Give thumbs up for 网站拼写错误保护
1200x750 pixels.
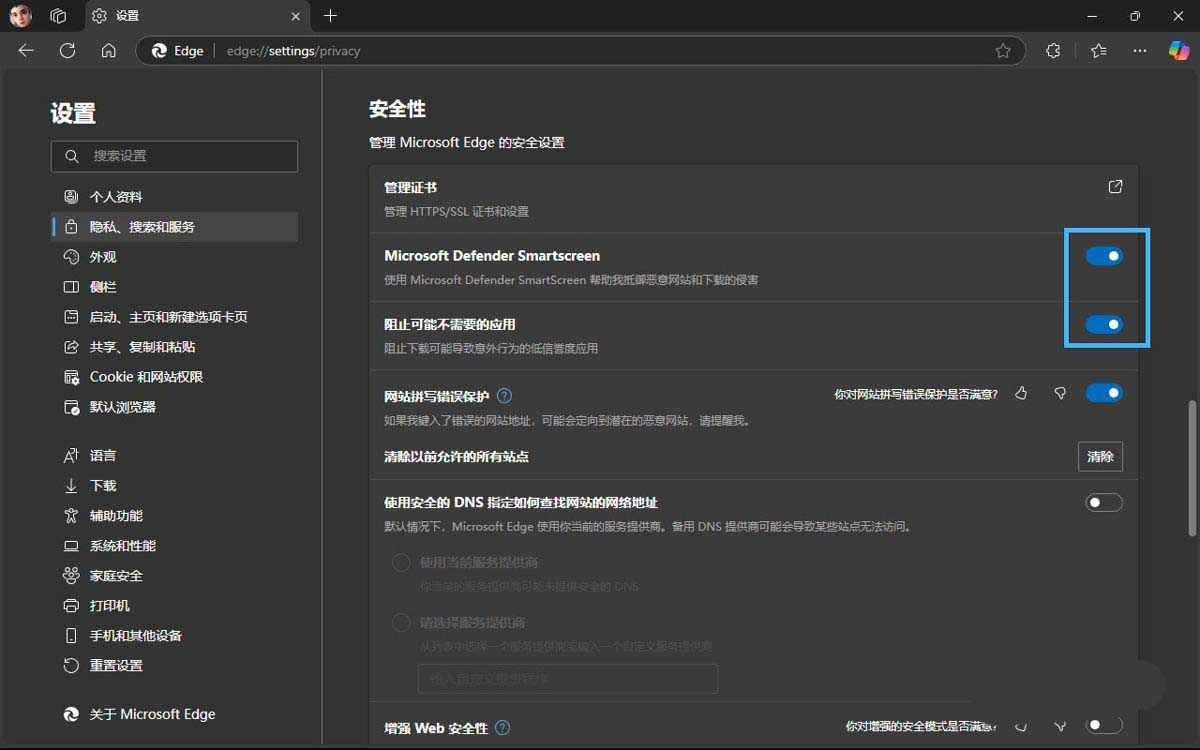[x=1021, y=394]
